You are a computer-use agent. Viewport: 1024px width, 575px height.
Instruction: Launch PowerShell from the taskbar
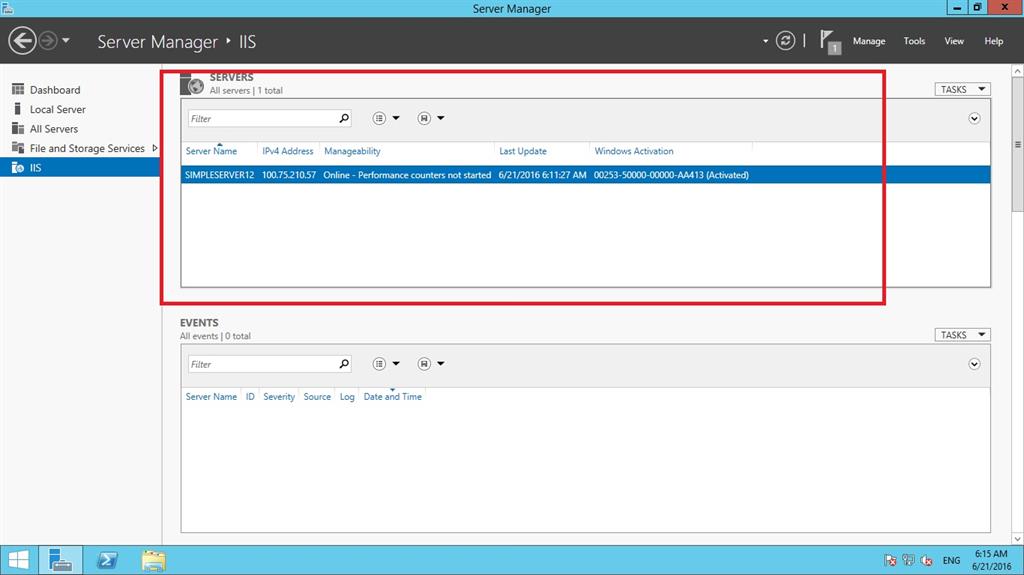[x=107, y=560]
